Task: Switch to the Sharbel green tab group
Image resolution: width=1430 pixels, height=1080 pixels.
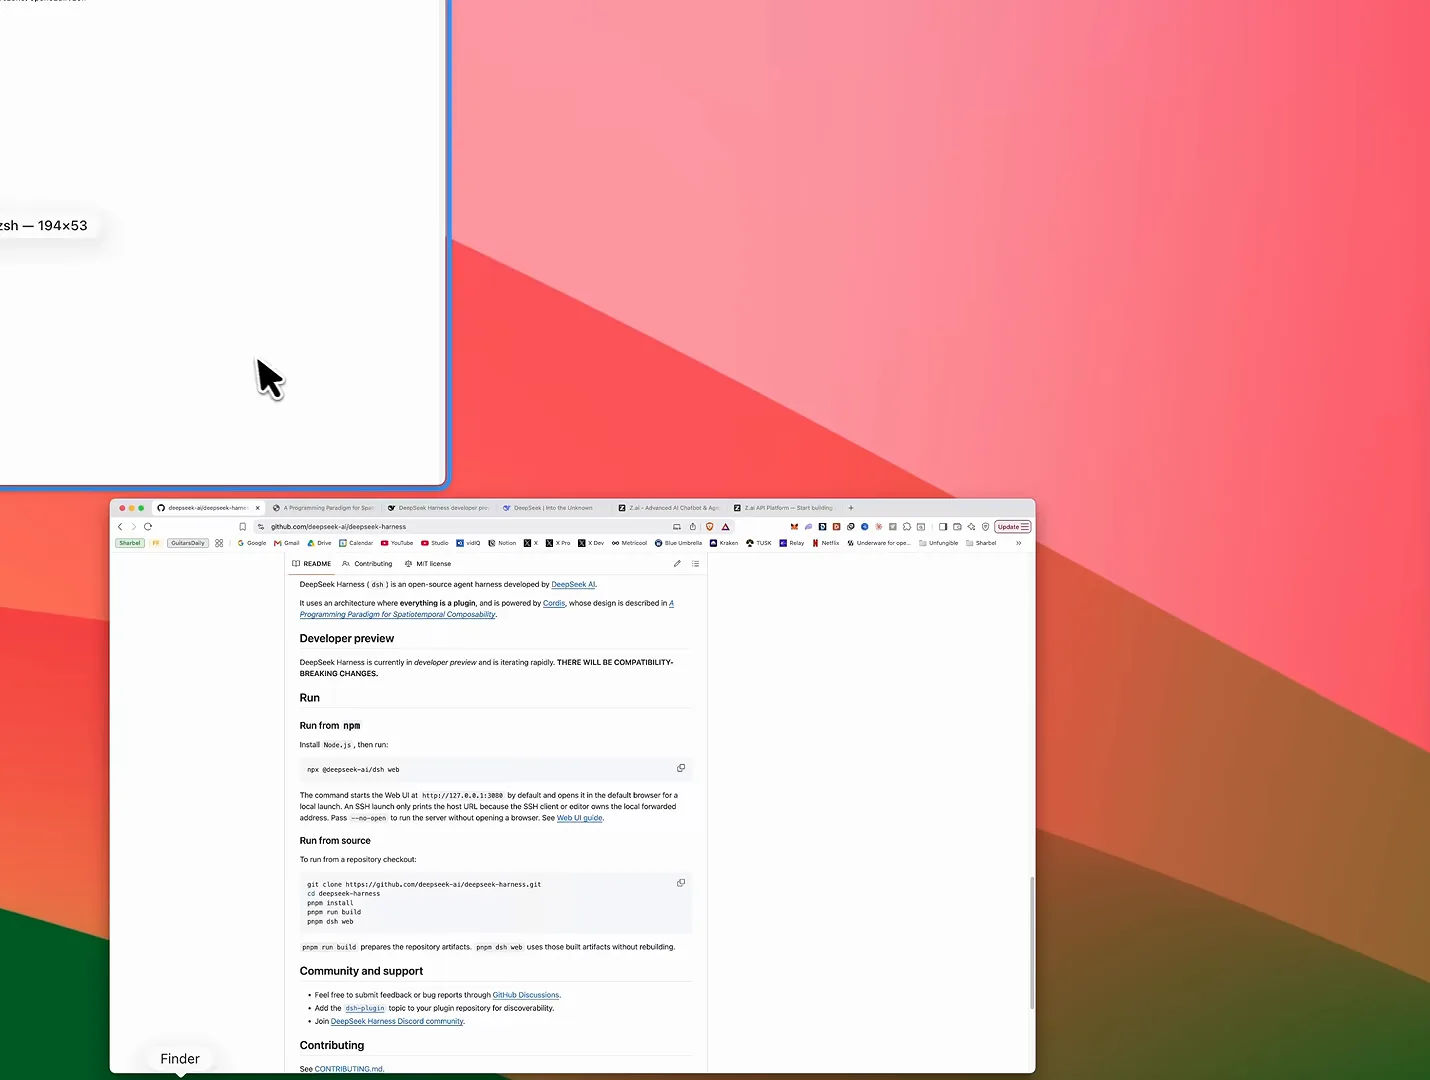Action: 130,543
